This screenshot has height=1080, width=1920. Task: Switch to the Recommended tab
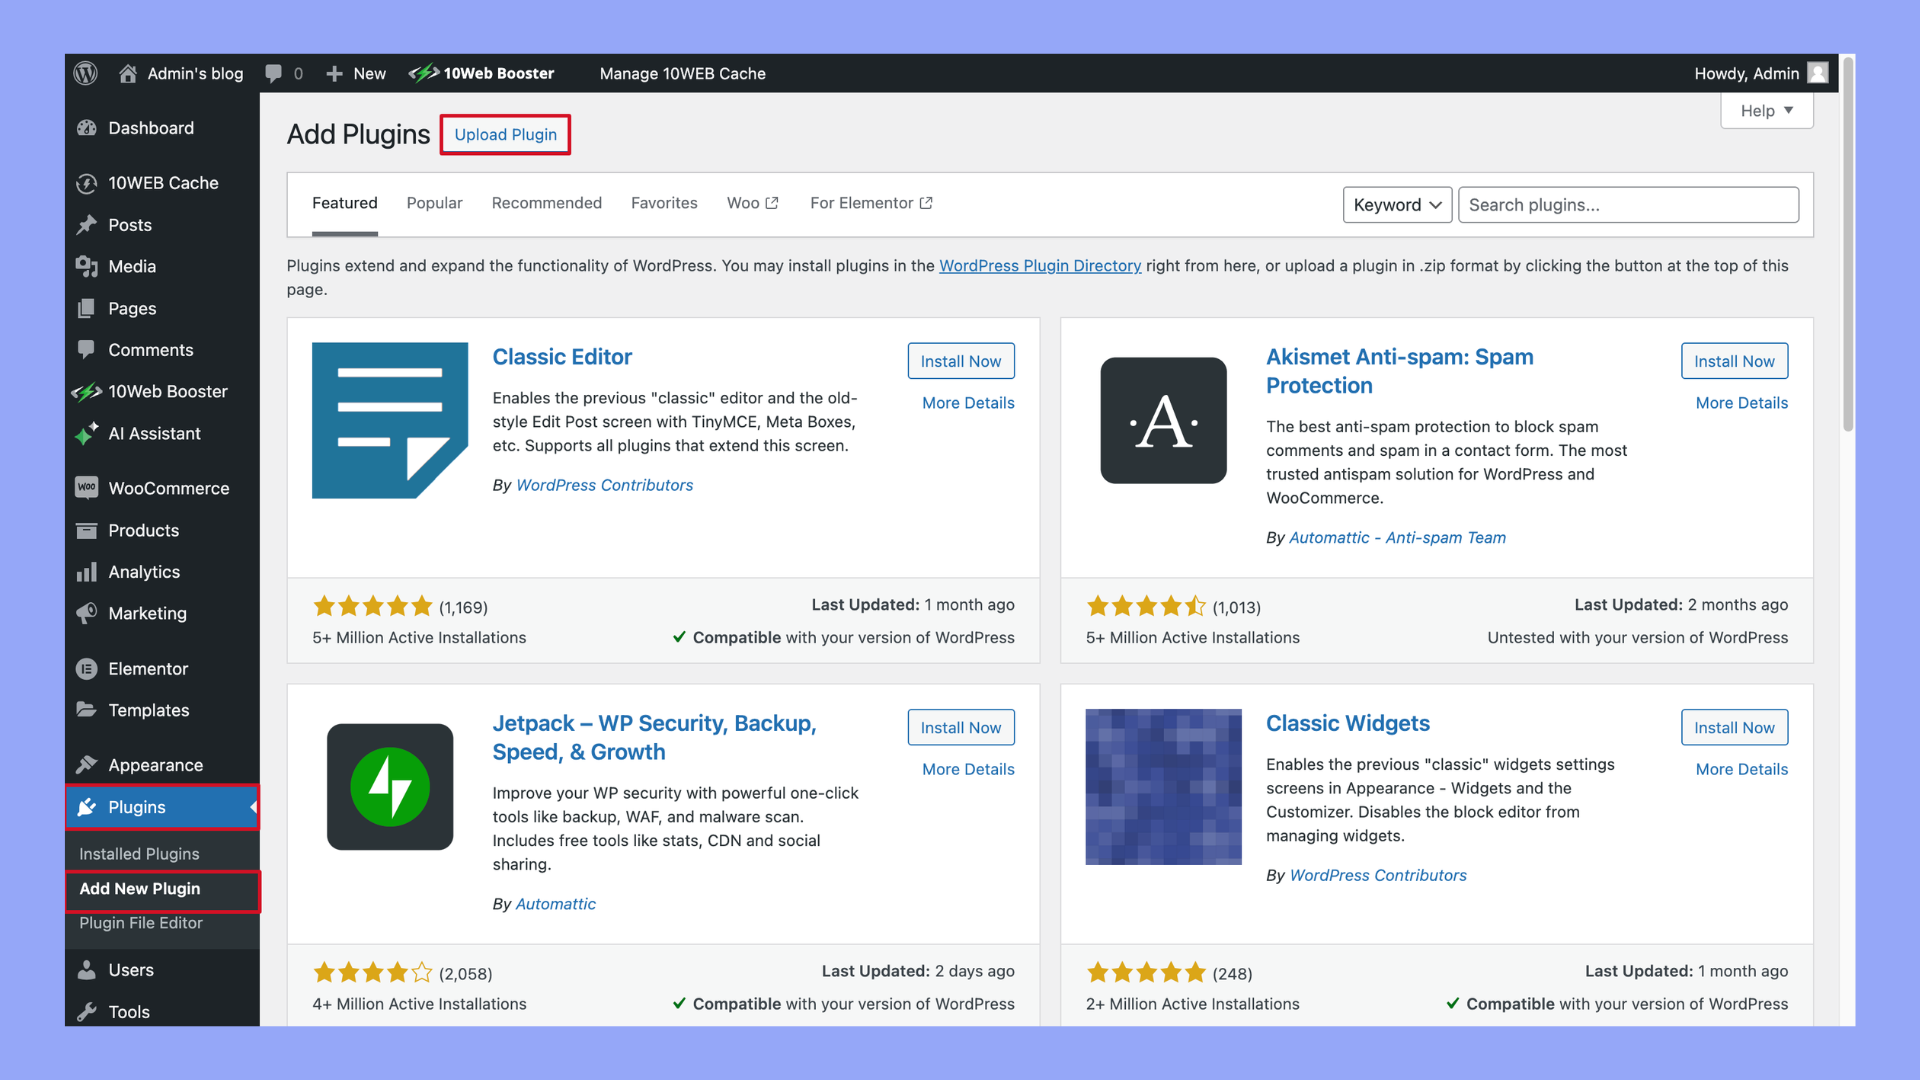pyautogui.click(x=546, y=203)
